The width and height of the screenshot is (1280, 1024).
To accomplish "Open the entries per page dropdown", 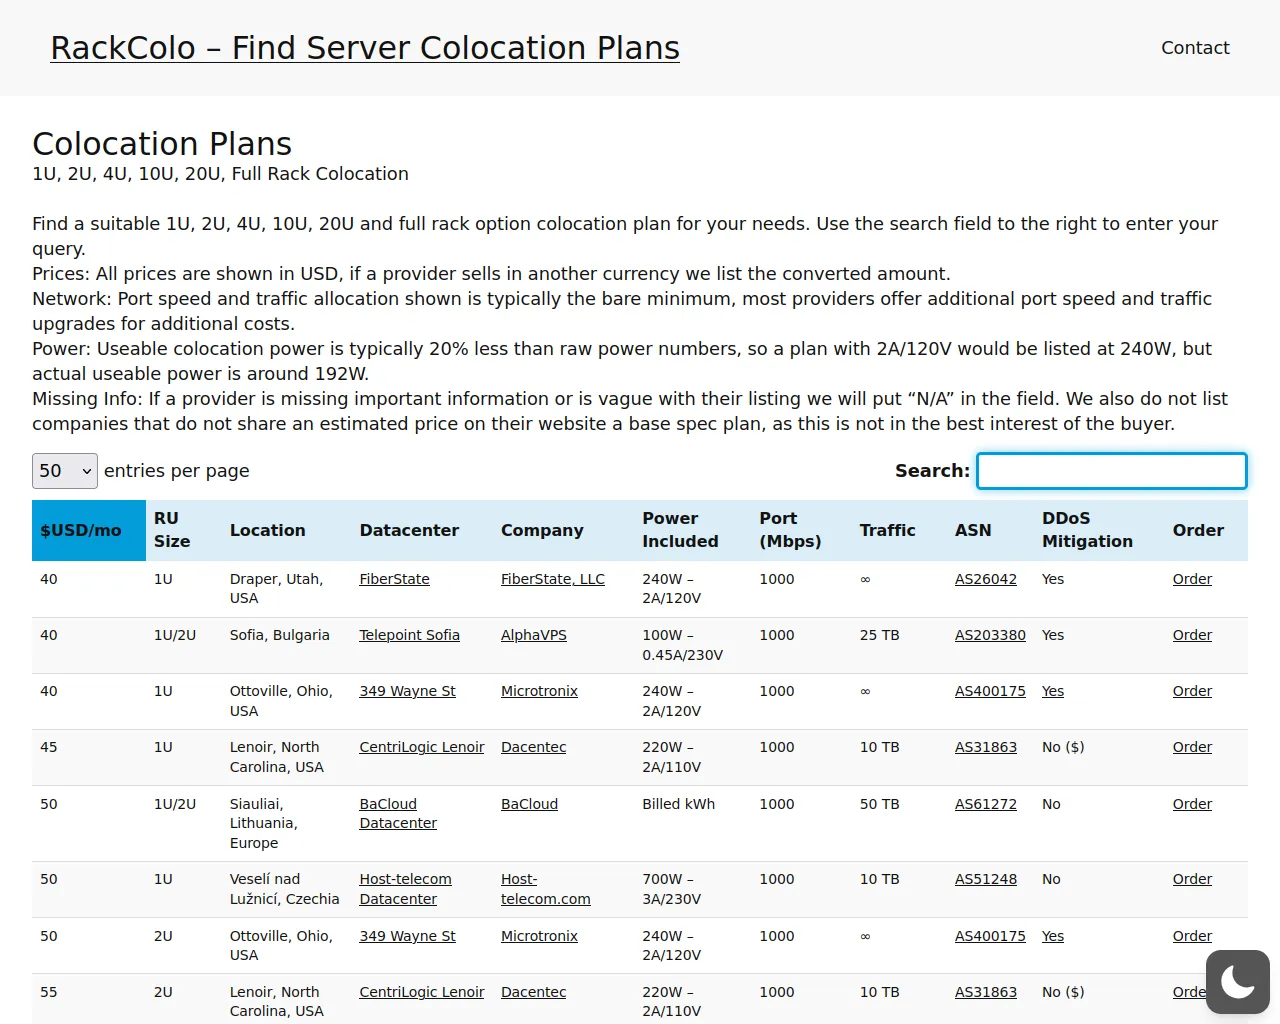I will coord(65,471).
